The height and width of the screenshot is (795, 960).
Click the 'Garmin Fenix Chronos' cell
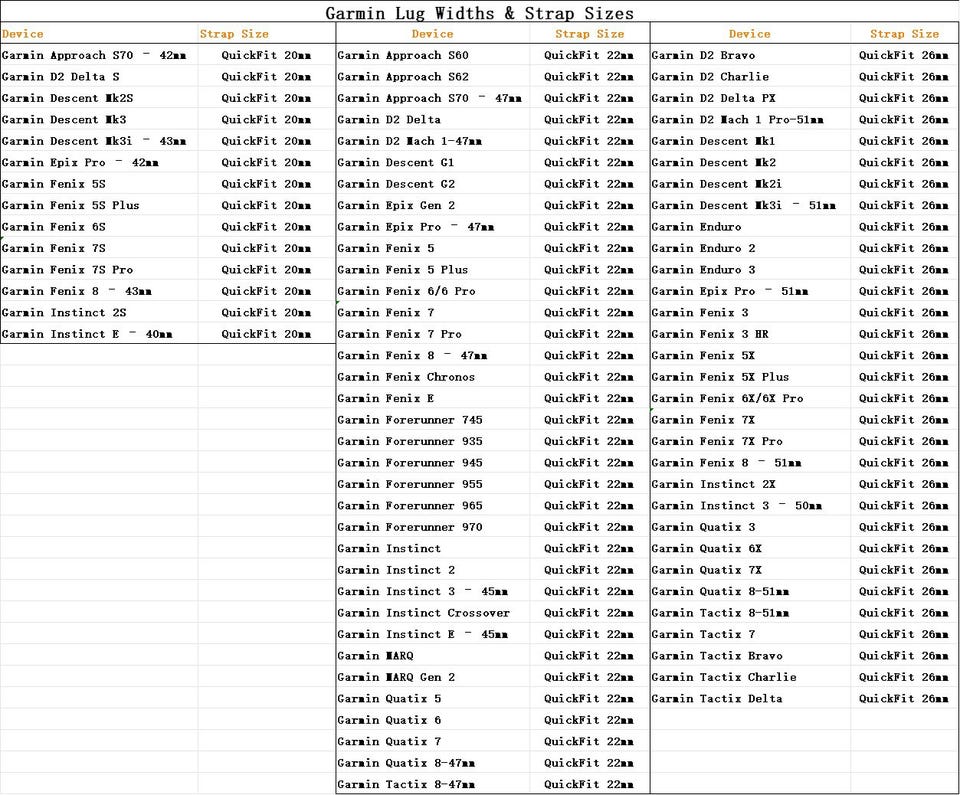pyautogui.click(x=433, y=377)
